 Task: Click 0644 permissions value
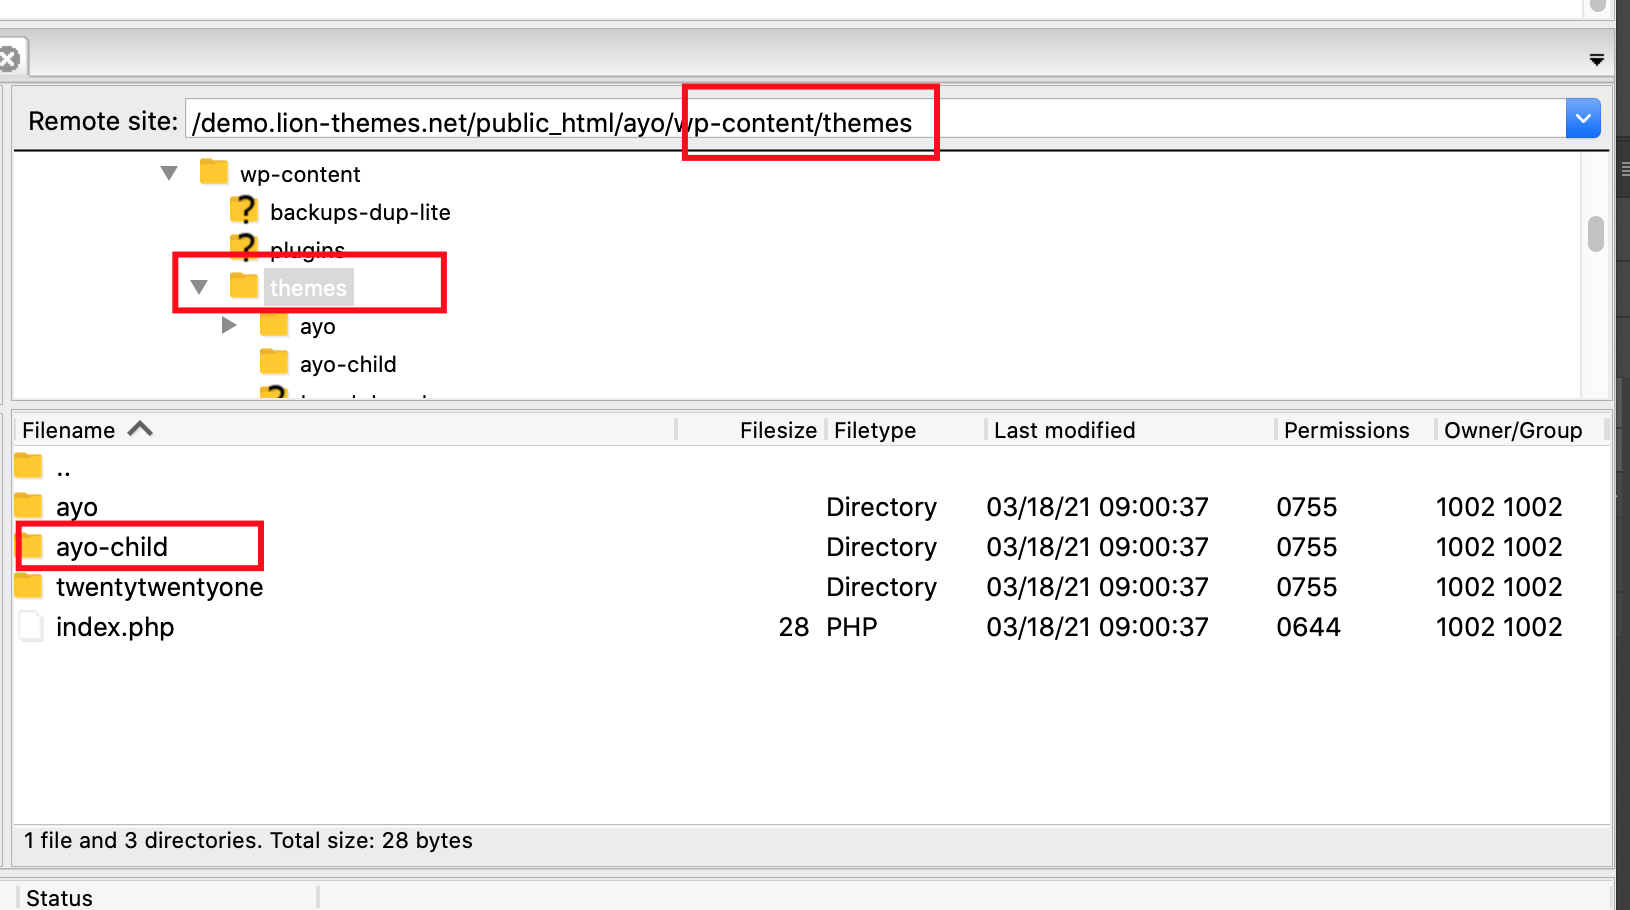[1308, 627]
